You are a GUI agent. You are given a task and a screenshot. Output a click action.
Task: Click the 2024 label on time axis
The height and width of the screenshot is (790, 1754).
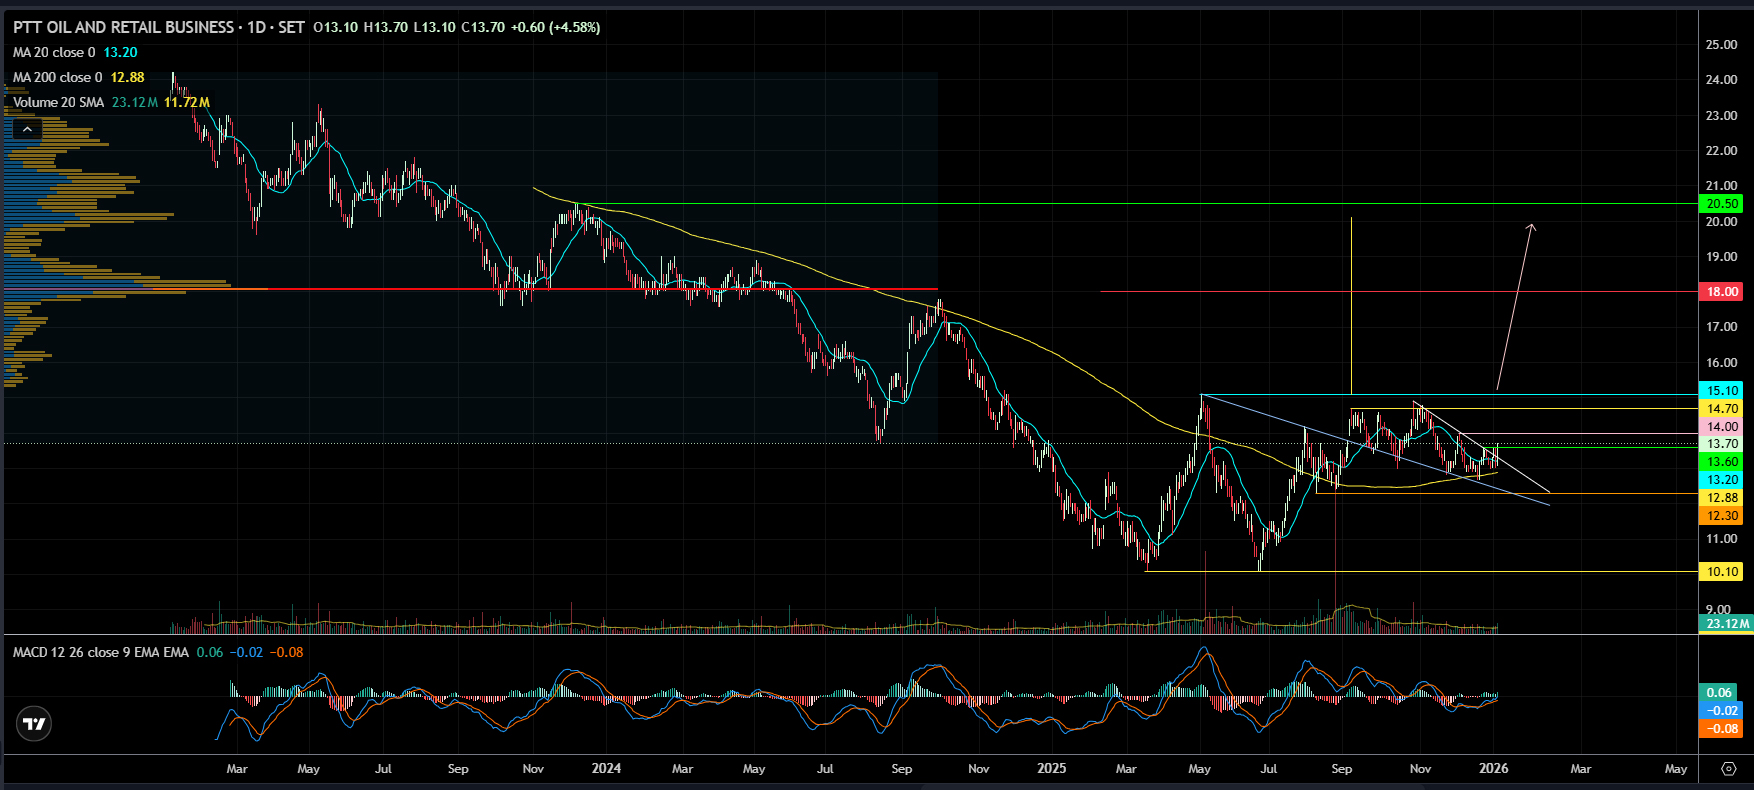606,769
